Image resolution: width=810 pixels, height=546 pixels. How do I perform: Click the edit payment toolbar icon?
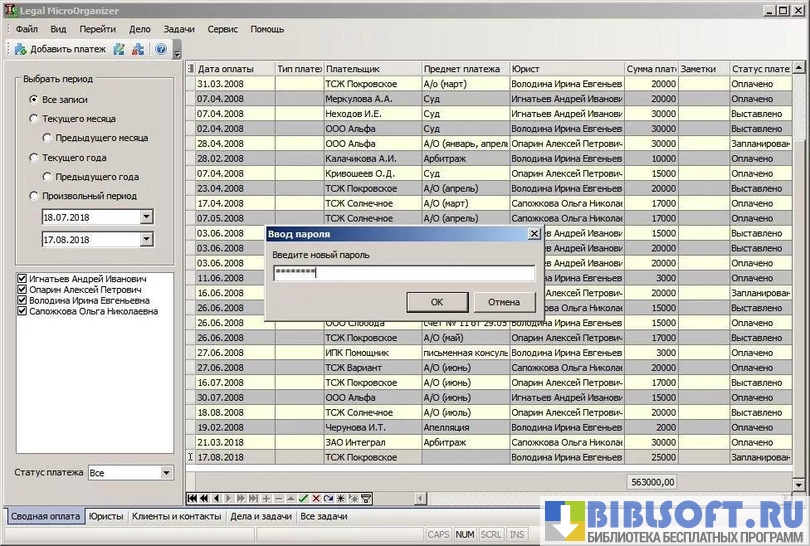(119, 49)
